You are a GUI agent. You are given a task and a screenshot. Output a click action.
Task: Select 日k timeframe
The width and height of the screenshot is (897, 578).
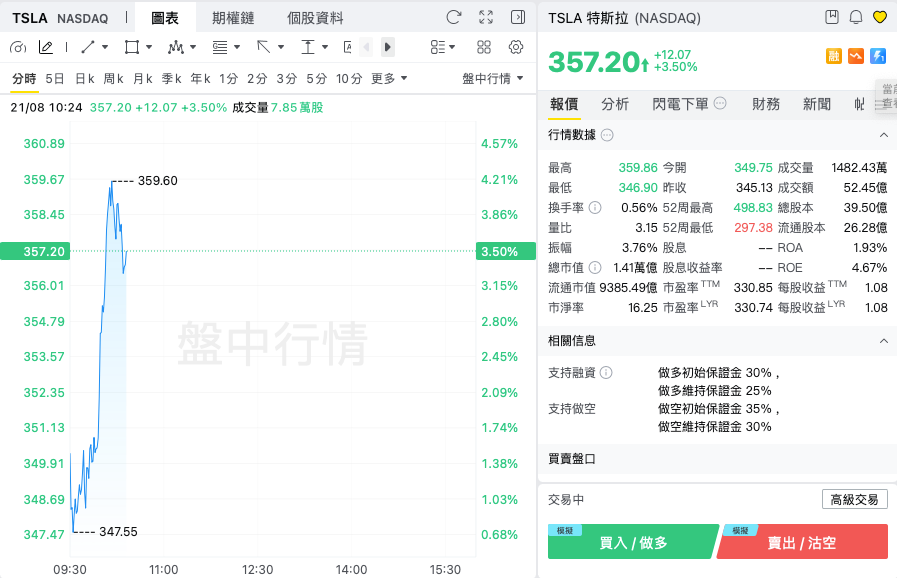tap(85, 78)
